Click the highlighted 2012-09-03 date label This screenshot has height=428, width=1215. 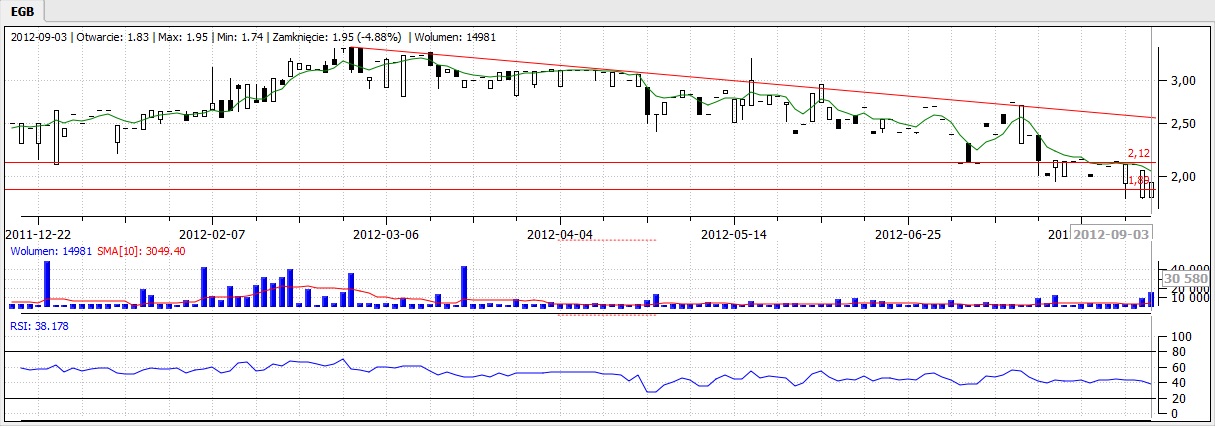pos(1111,235)
